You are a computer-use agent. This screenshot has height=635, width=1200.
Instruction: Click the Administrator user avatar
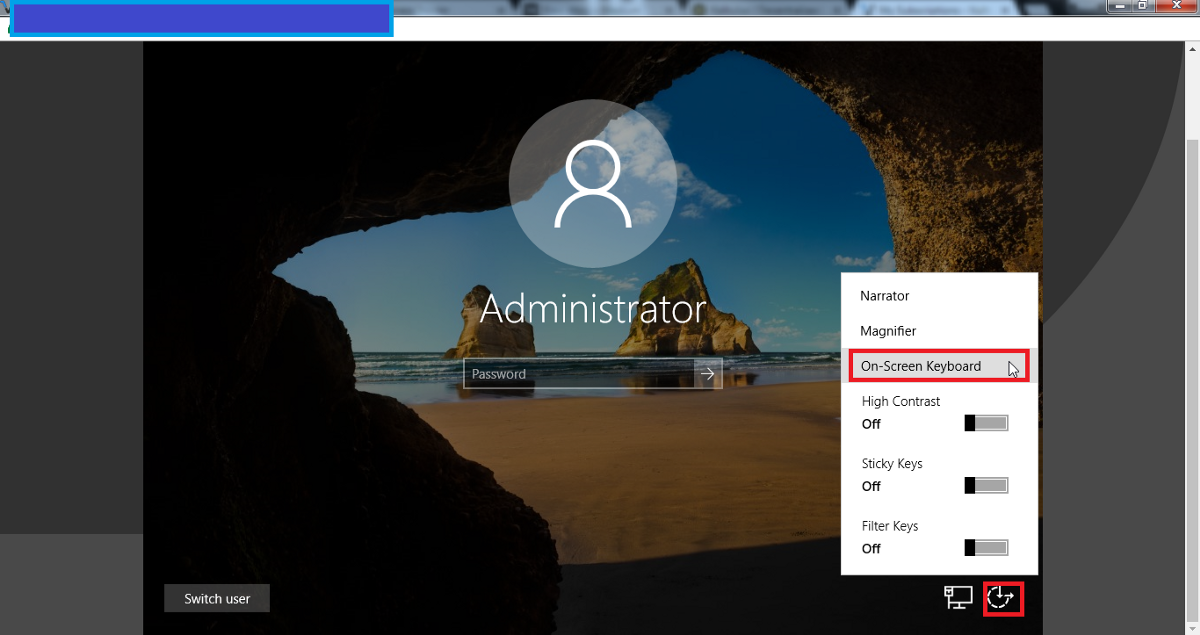coord(593,184)
